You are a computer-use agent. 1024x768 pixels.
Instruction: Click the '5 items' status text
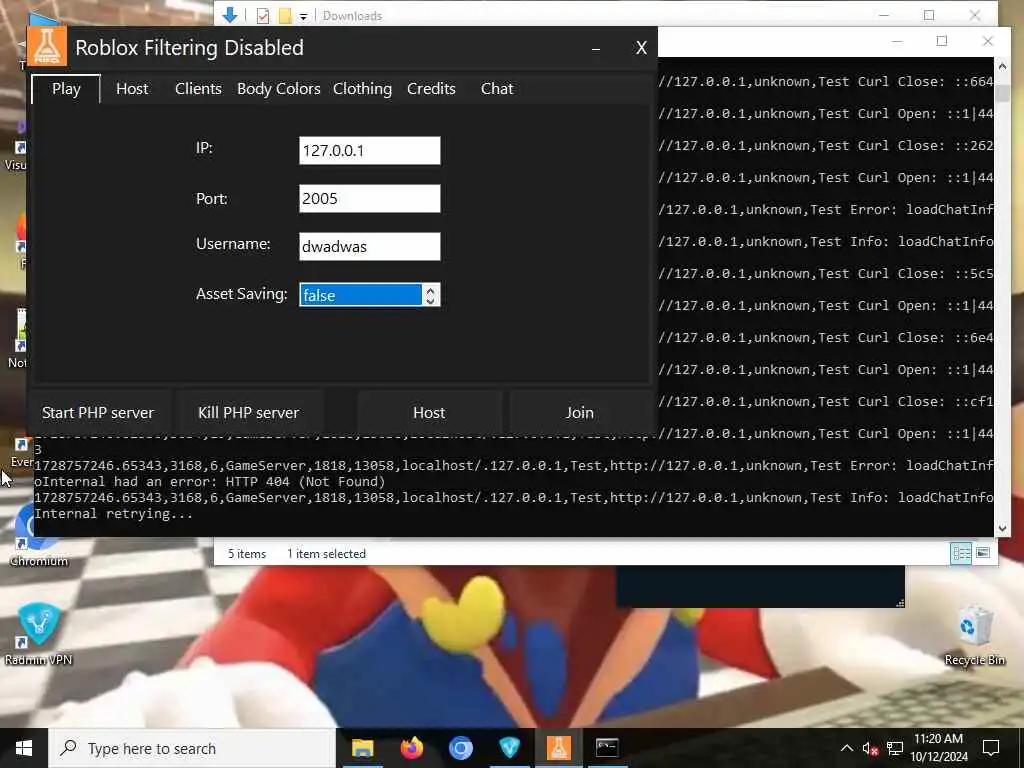(x=247, y=554)
